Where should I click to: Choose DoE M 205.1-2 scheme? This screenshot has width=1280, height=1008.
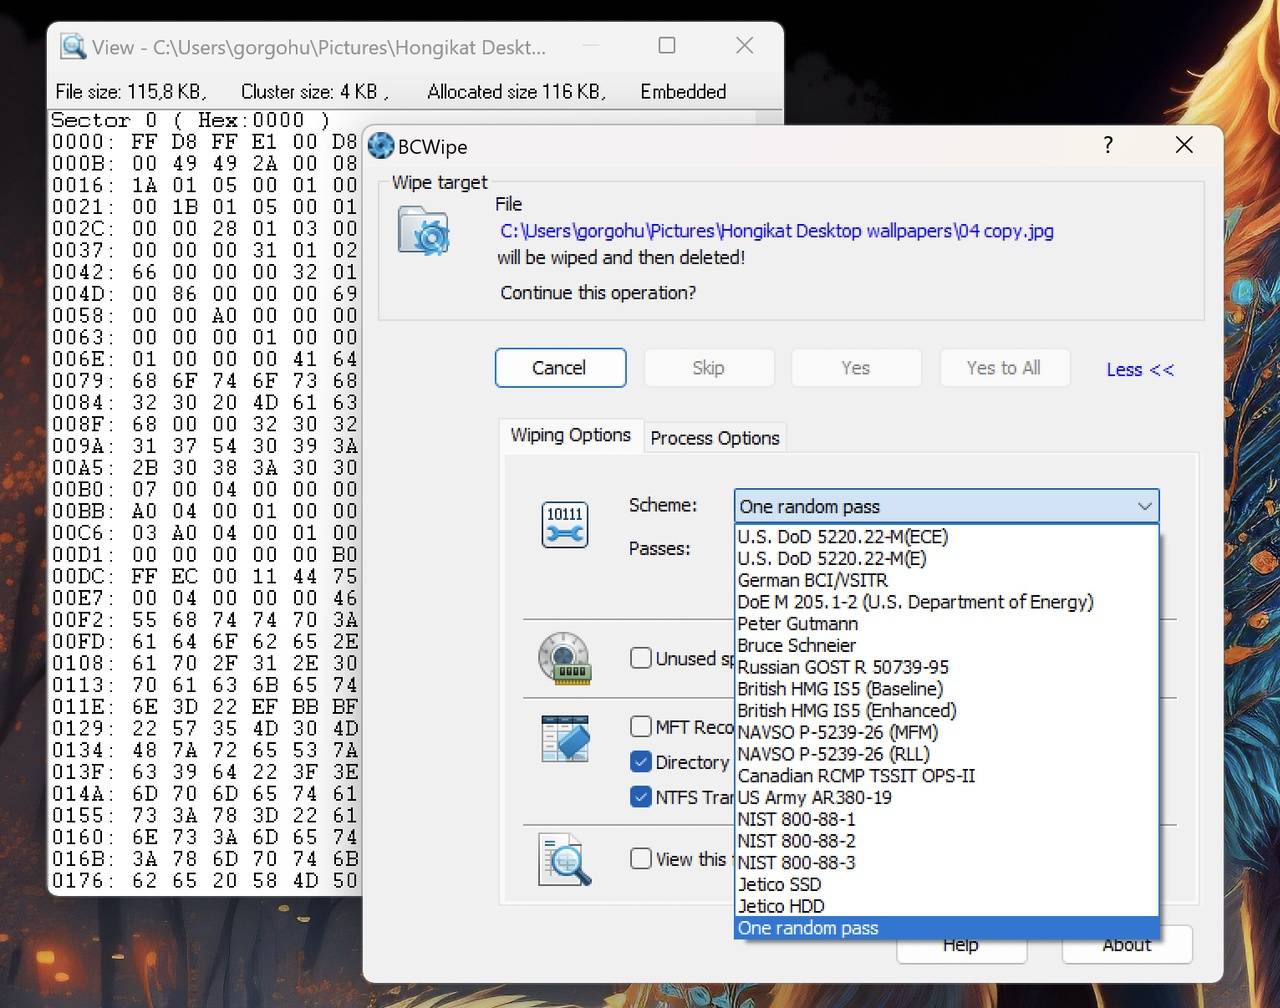tap(946, 602)
